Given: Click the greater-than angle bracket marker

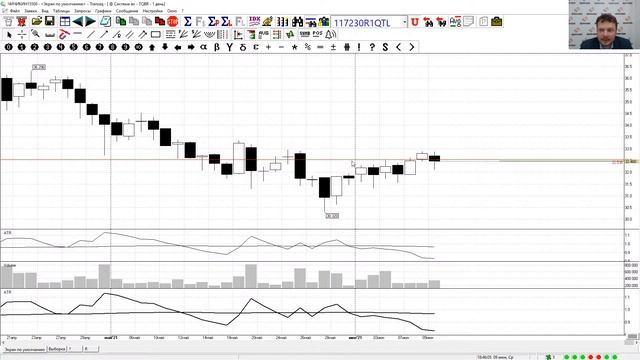Looking at the screenshot, I should click(411, 47).
